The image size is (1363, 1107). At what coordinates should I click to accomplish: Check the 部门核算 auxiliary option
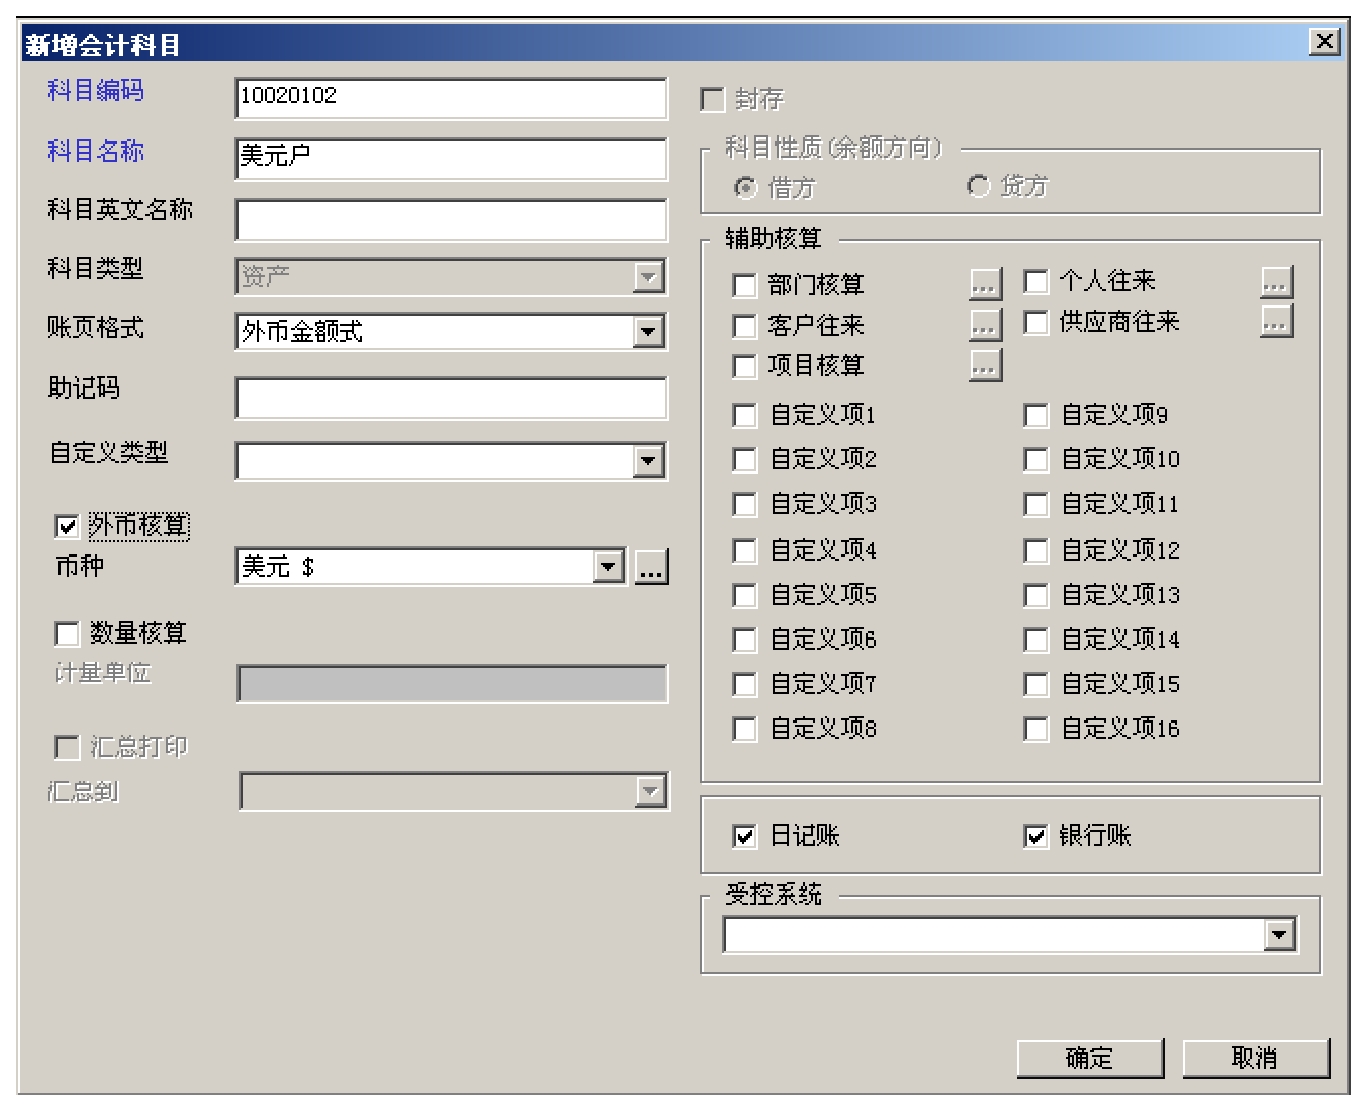tap(745, 286)
